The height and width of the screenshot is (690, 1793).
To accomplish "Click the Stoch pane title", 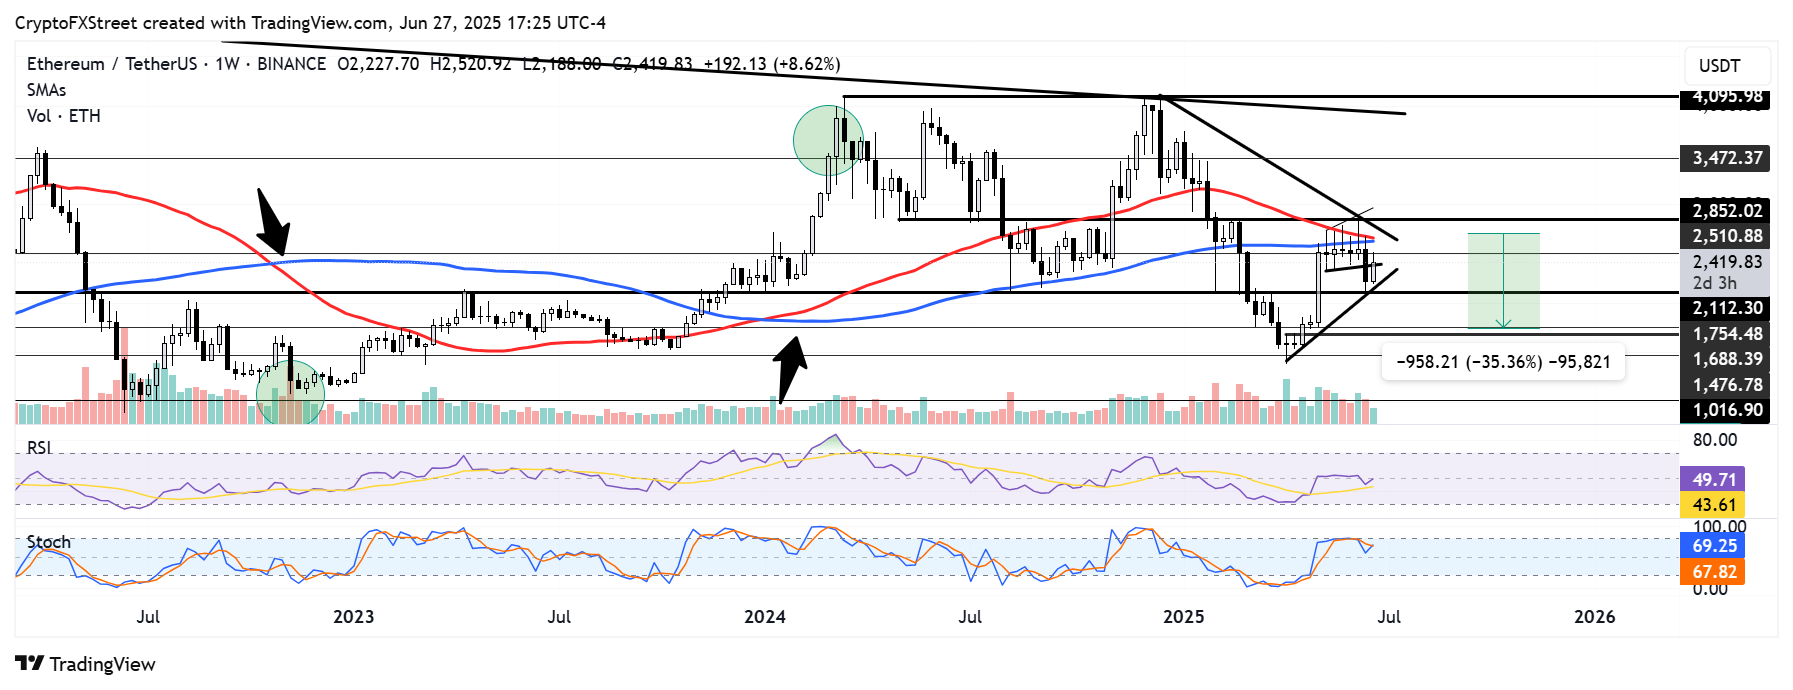I will pyautogui.click(x=49, y=542).
